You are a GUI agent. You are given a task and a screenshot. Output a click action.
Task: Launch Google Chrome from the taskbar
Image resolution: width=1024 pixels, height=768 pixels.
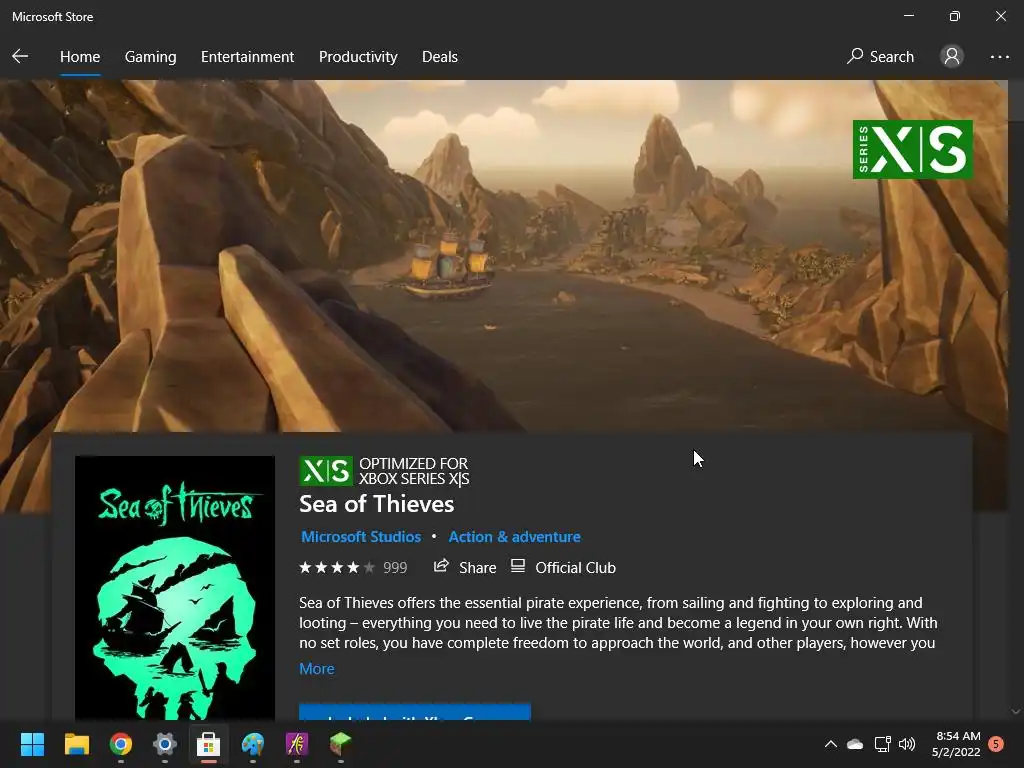point(121,744)
